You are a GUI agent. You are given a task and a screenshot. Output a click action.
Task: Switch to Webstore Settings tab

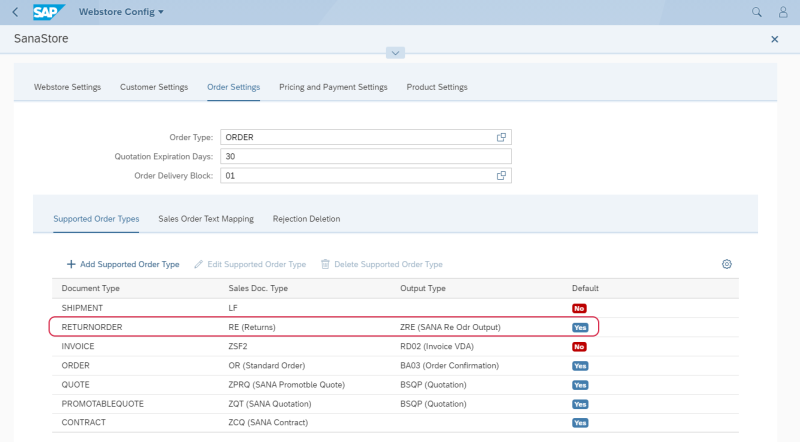coord(67,87)
